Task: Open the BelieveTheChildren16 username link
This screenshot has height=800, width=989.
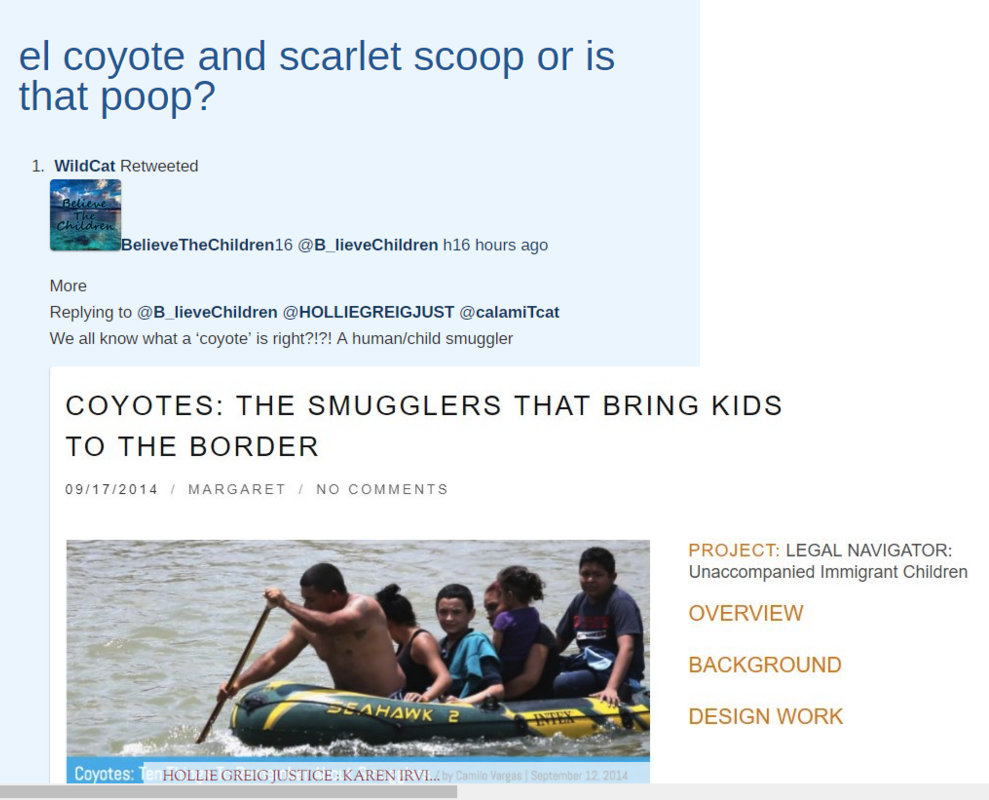Action: pyautogui.click(x=206, y=245)
